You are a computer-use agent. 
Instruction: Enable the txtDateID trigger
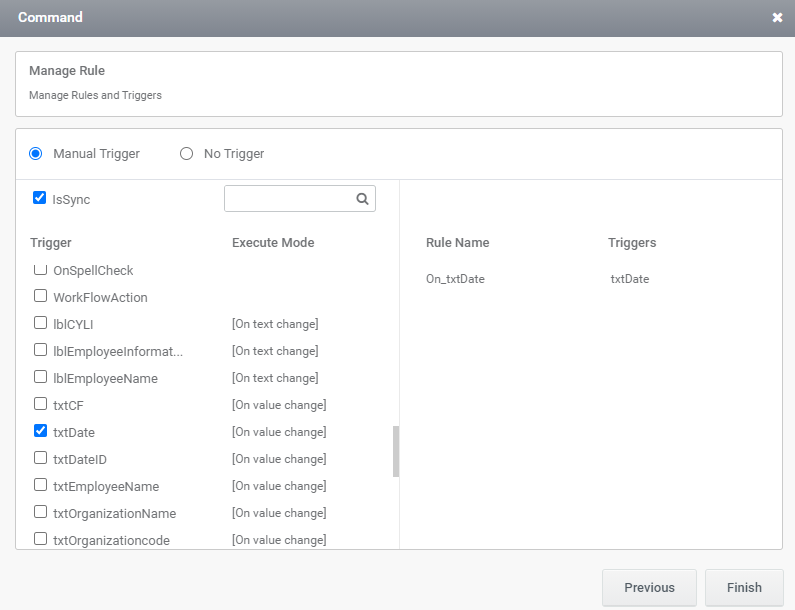pos(41,458)
